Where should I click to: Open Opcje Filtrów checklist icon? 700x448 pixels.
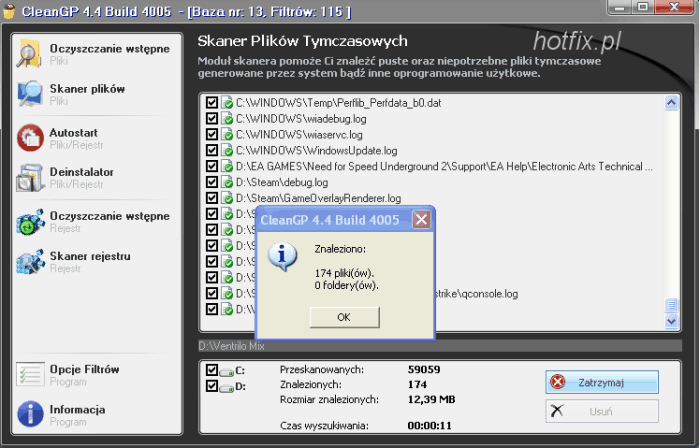30,374
